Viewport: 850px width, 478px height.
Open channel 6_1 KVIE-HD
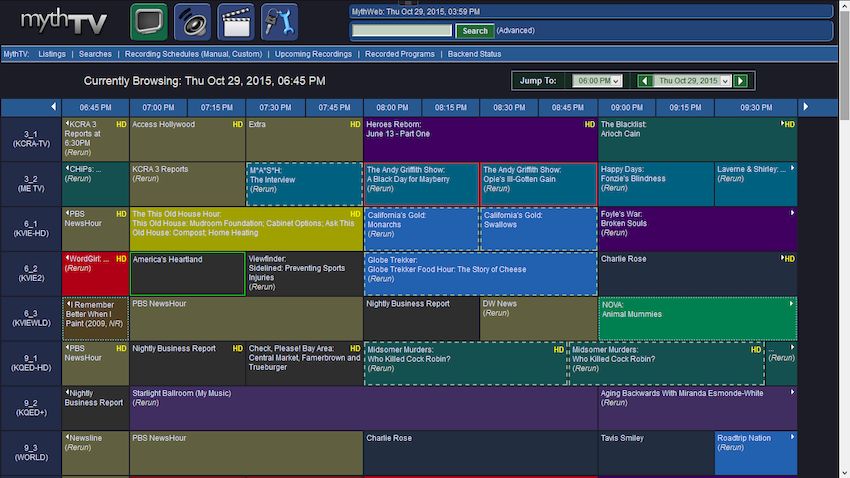[x=31, y=228]
